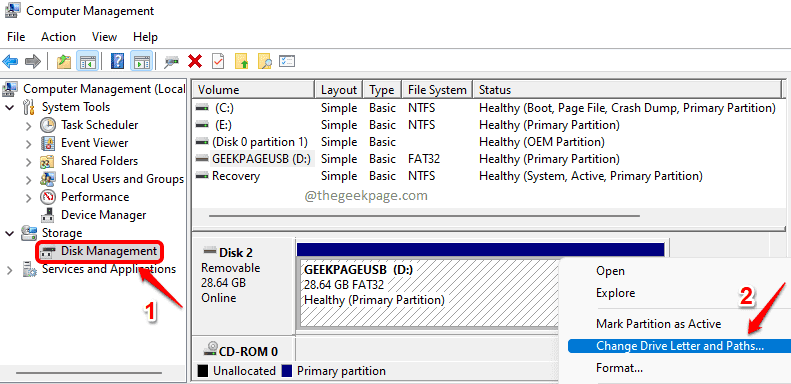Viewport: 791px width, 384px height.
Task: Click the Up one level folder icon
Action: click(64, 62)
